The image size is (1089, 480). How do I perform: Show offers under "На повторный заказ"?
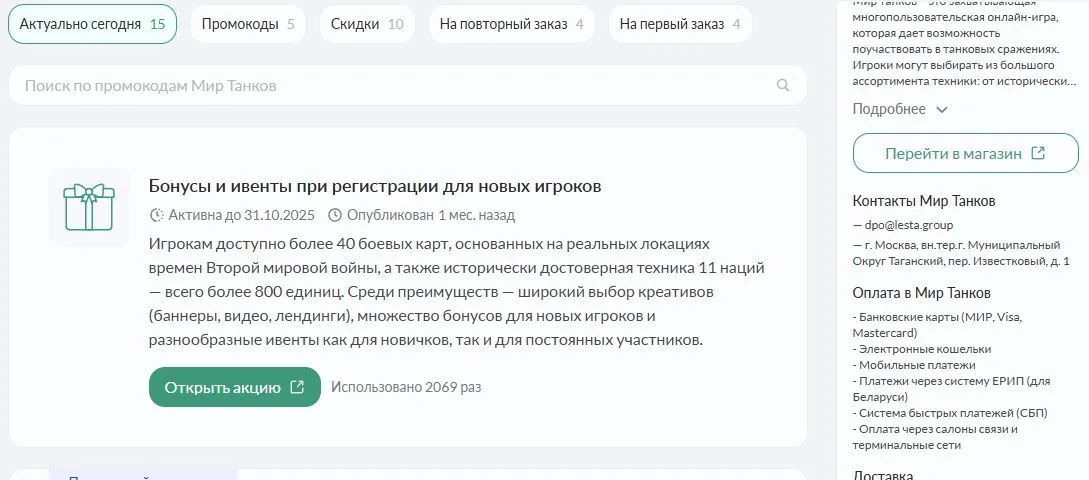coord(511,24)
